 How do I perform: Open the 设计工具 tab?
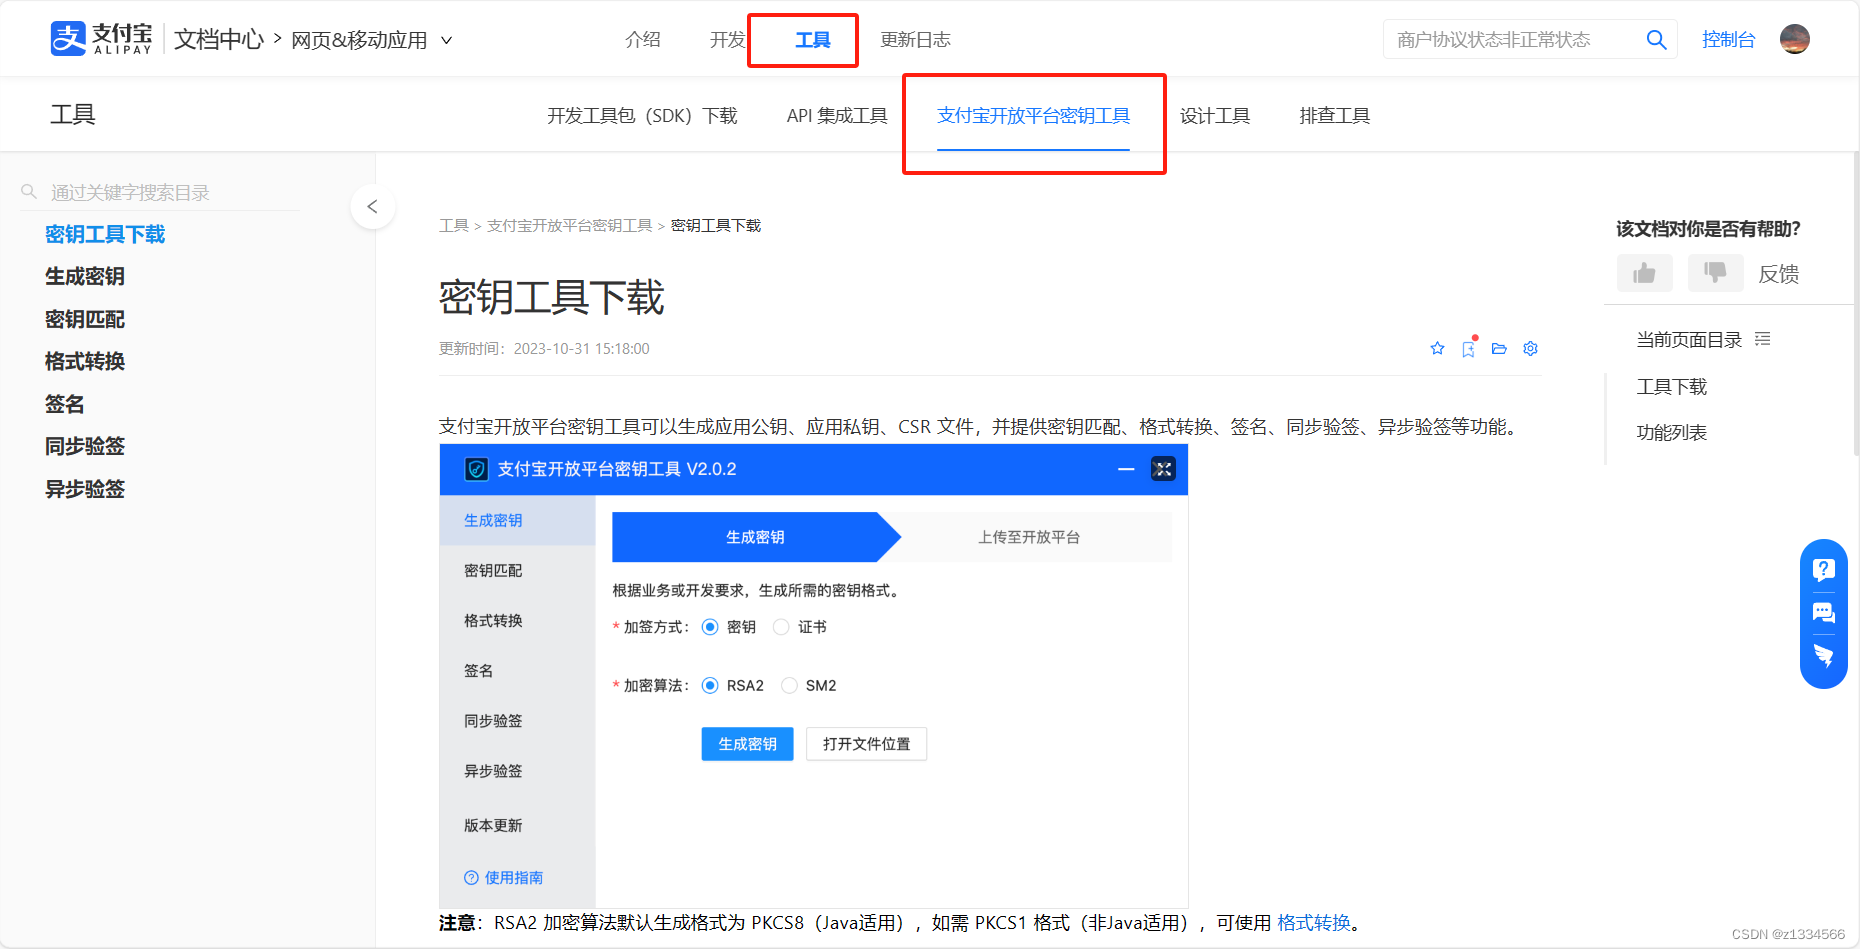pos(1215,116)
